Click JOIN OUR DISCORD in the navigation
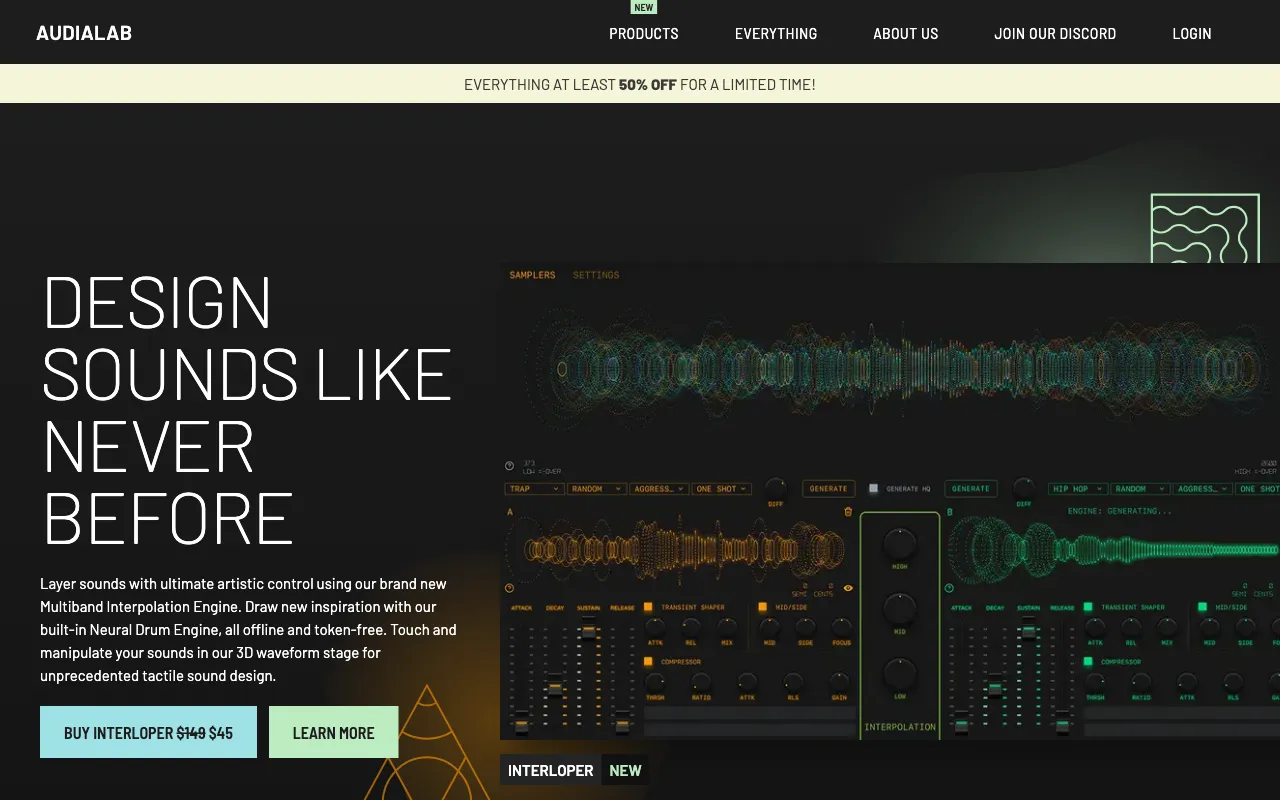This screenshot has height=800, width=1280. click(x=1055, y=33)
